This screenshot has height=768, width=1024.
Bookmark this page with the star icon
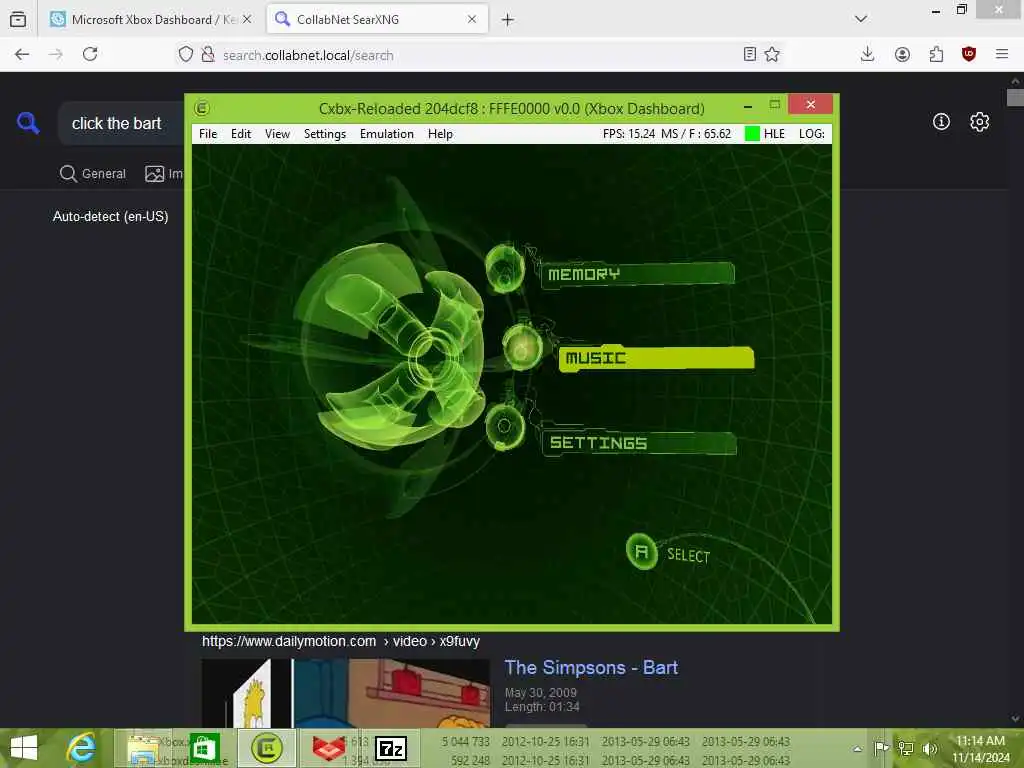(772, 54)
